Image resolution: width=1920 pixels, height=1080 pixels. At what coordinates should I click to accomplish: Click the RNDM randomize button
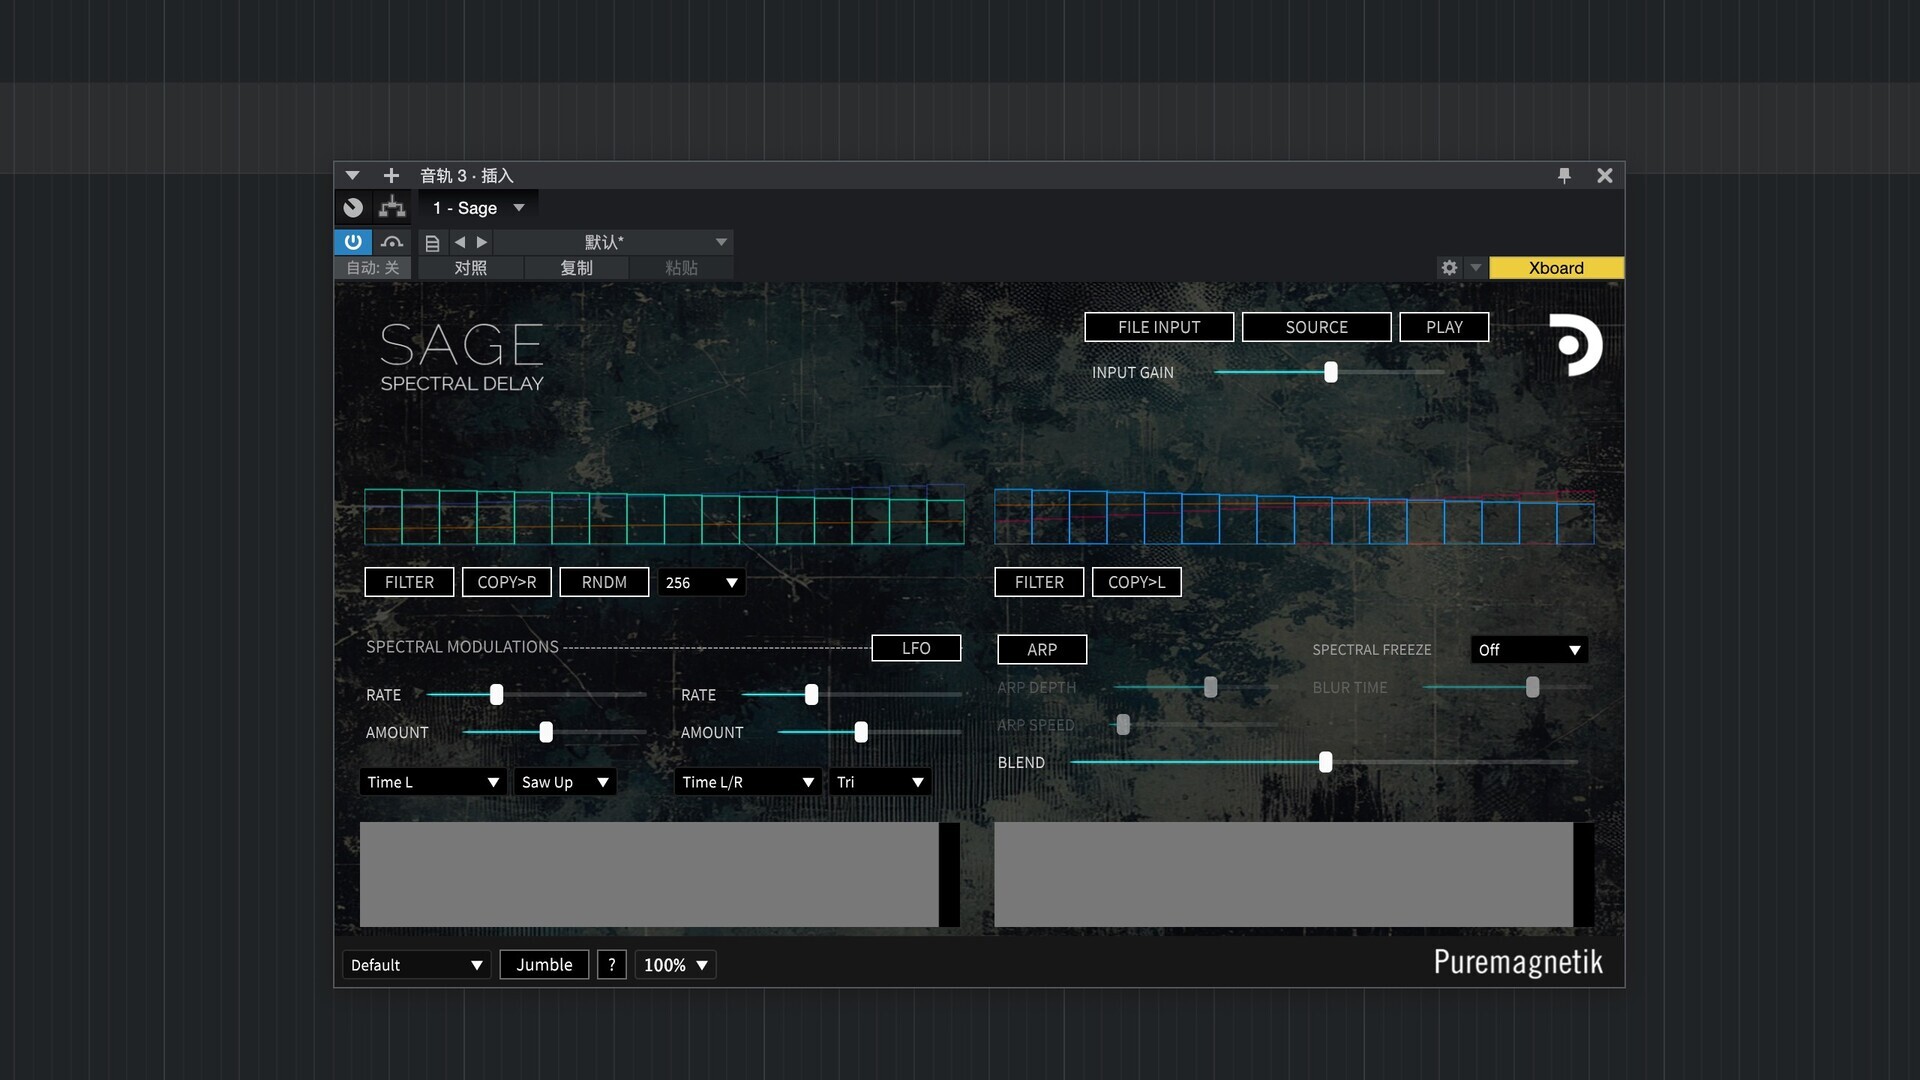point(604,582)
